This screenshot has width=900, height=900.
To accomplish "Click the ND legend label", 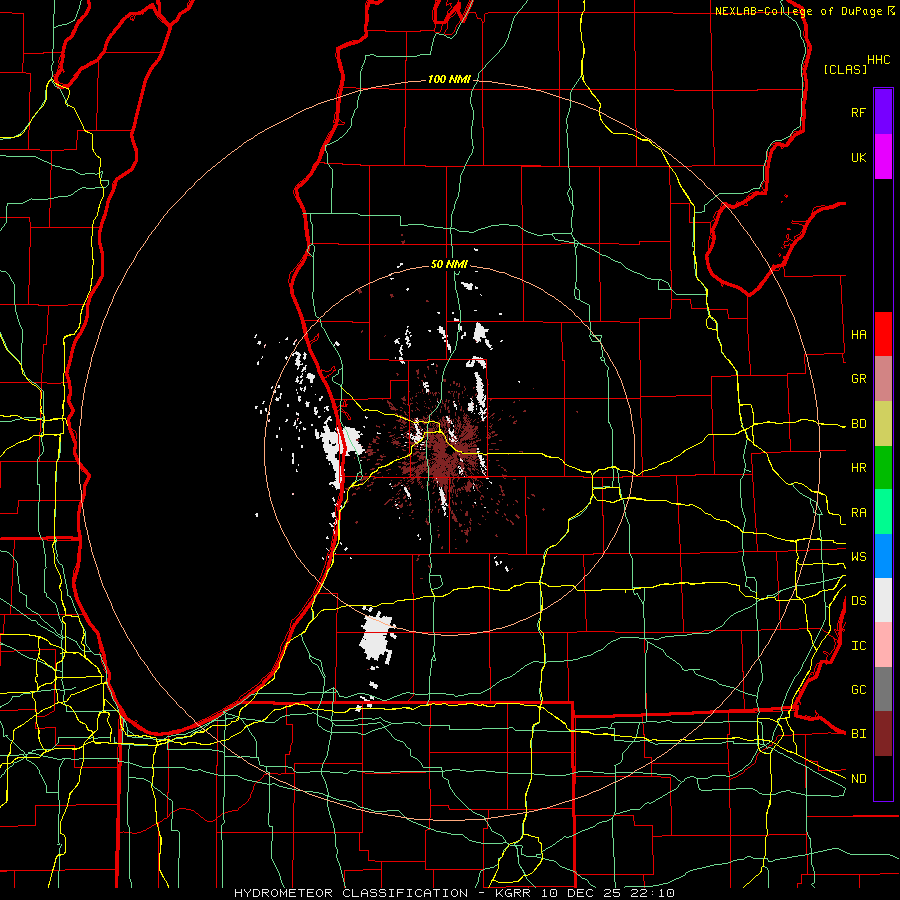I will pyautogui.click(x=858, y=779).
